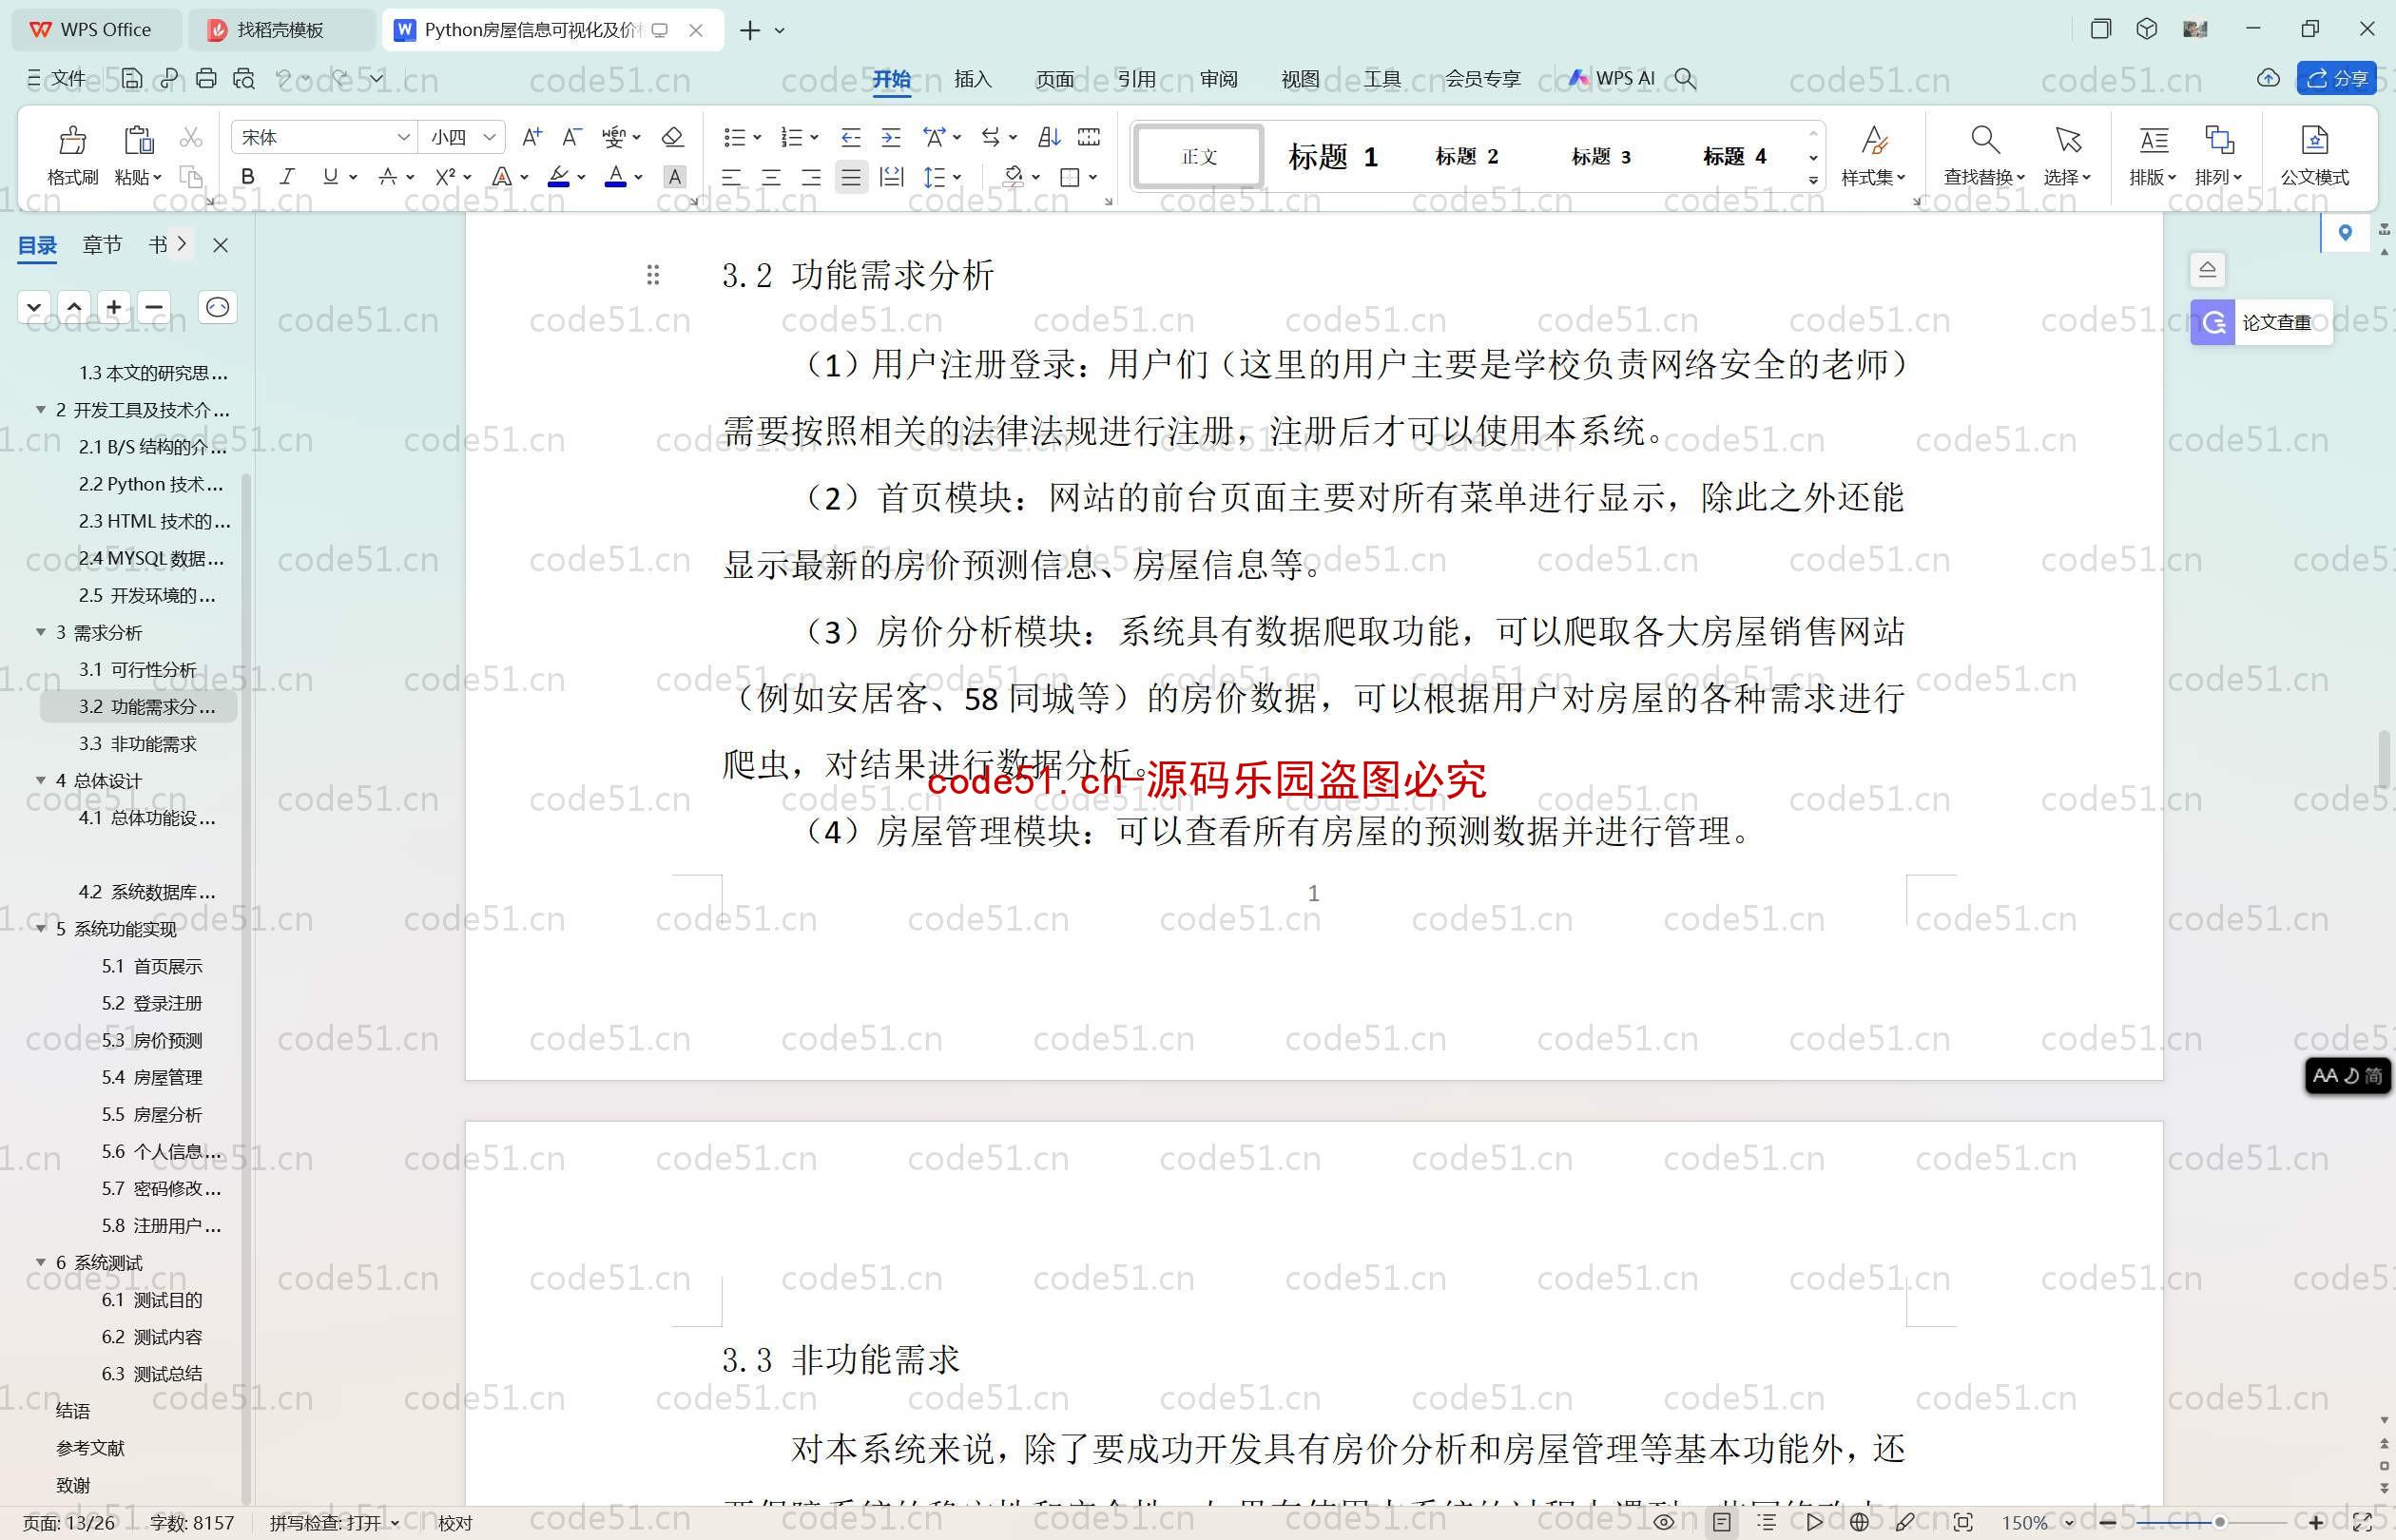Viewport: 2396px width, 1540px height.
Task: Switch to the Chapters (章节) pane tab
Action: pos(102,245)
